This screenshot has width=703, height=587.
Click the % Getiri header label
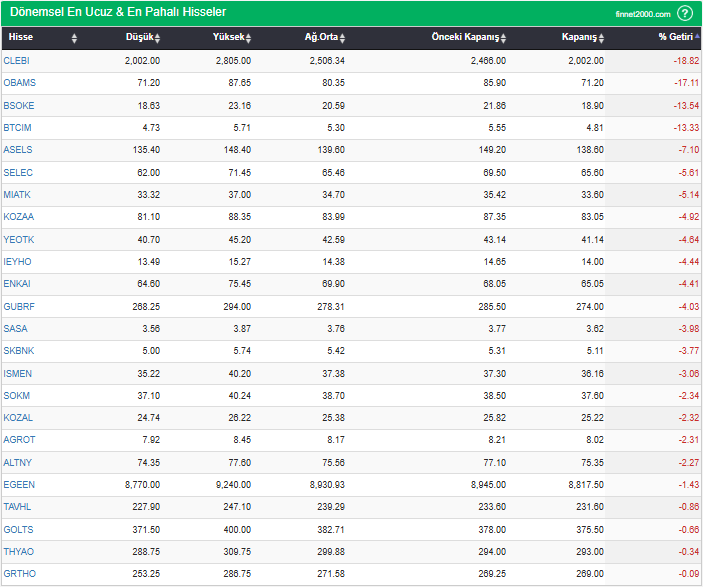pos(676,37)
